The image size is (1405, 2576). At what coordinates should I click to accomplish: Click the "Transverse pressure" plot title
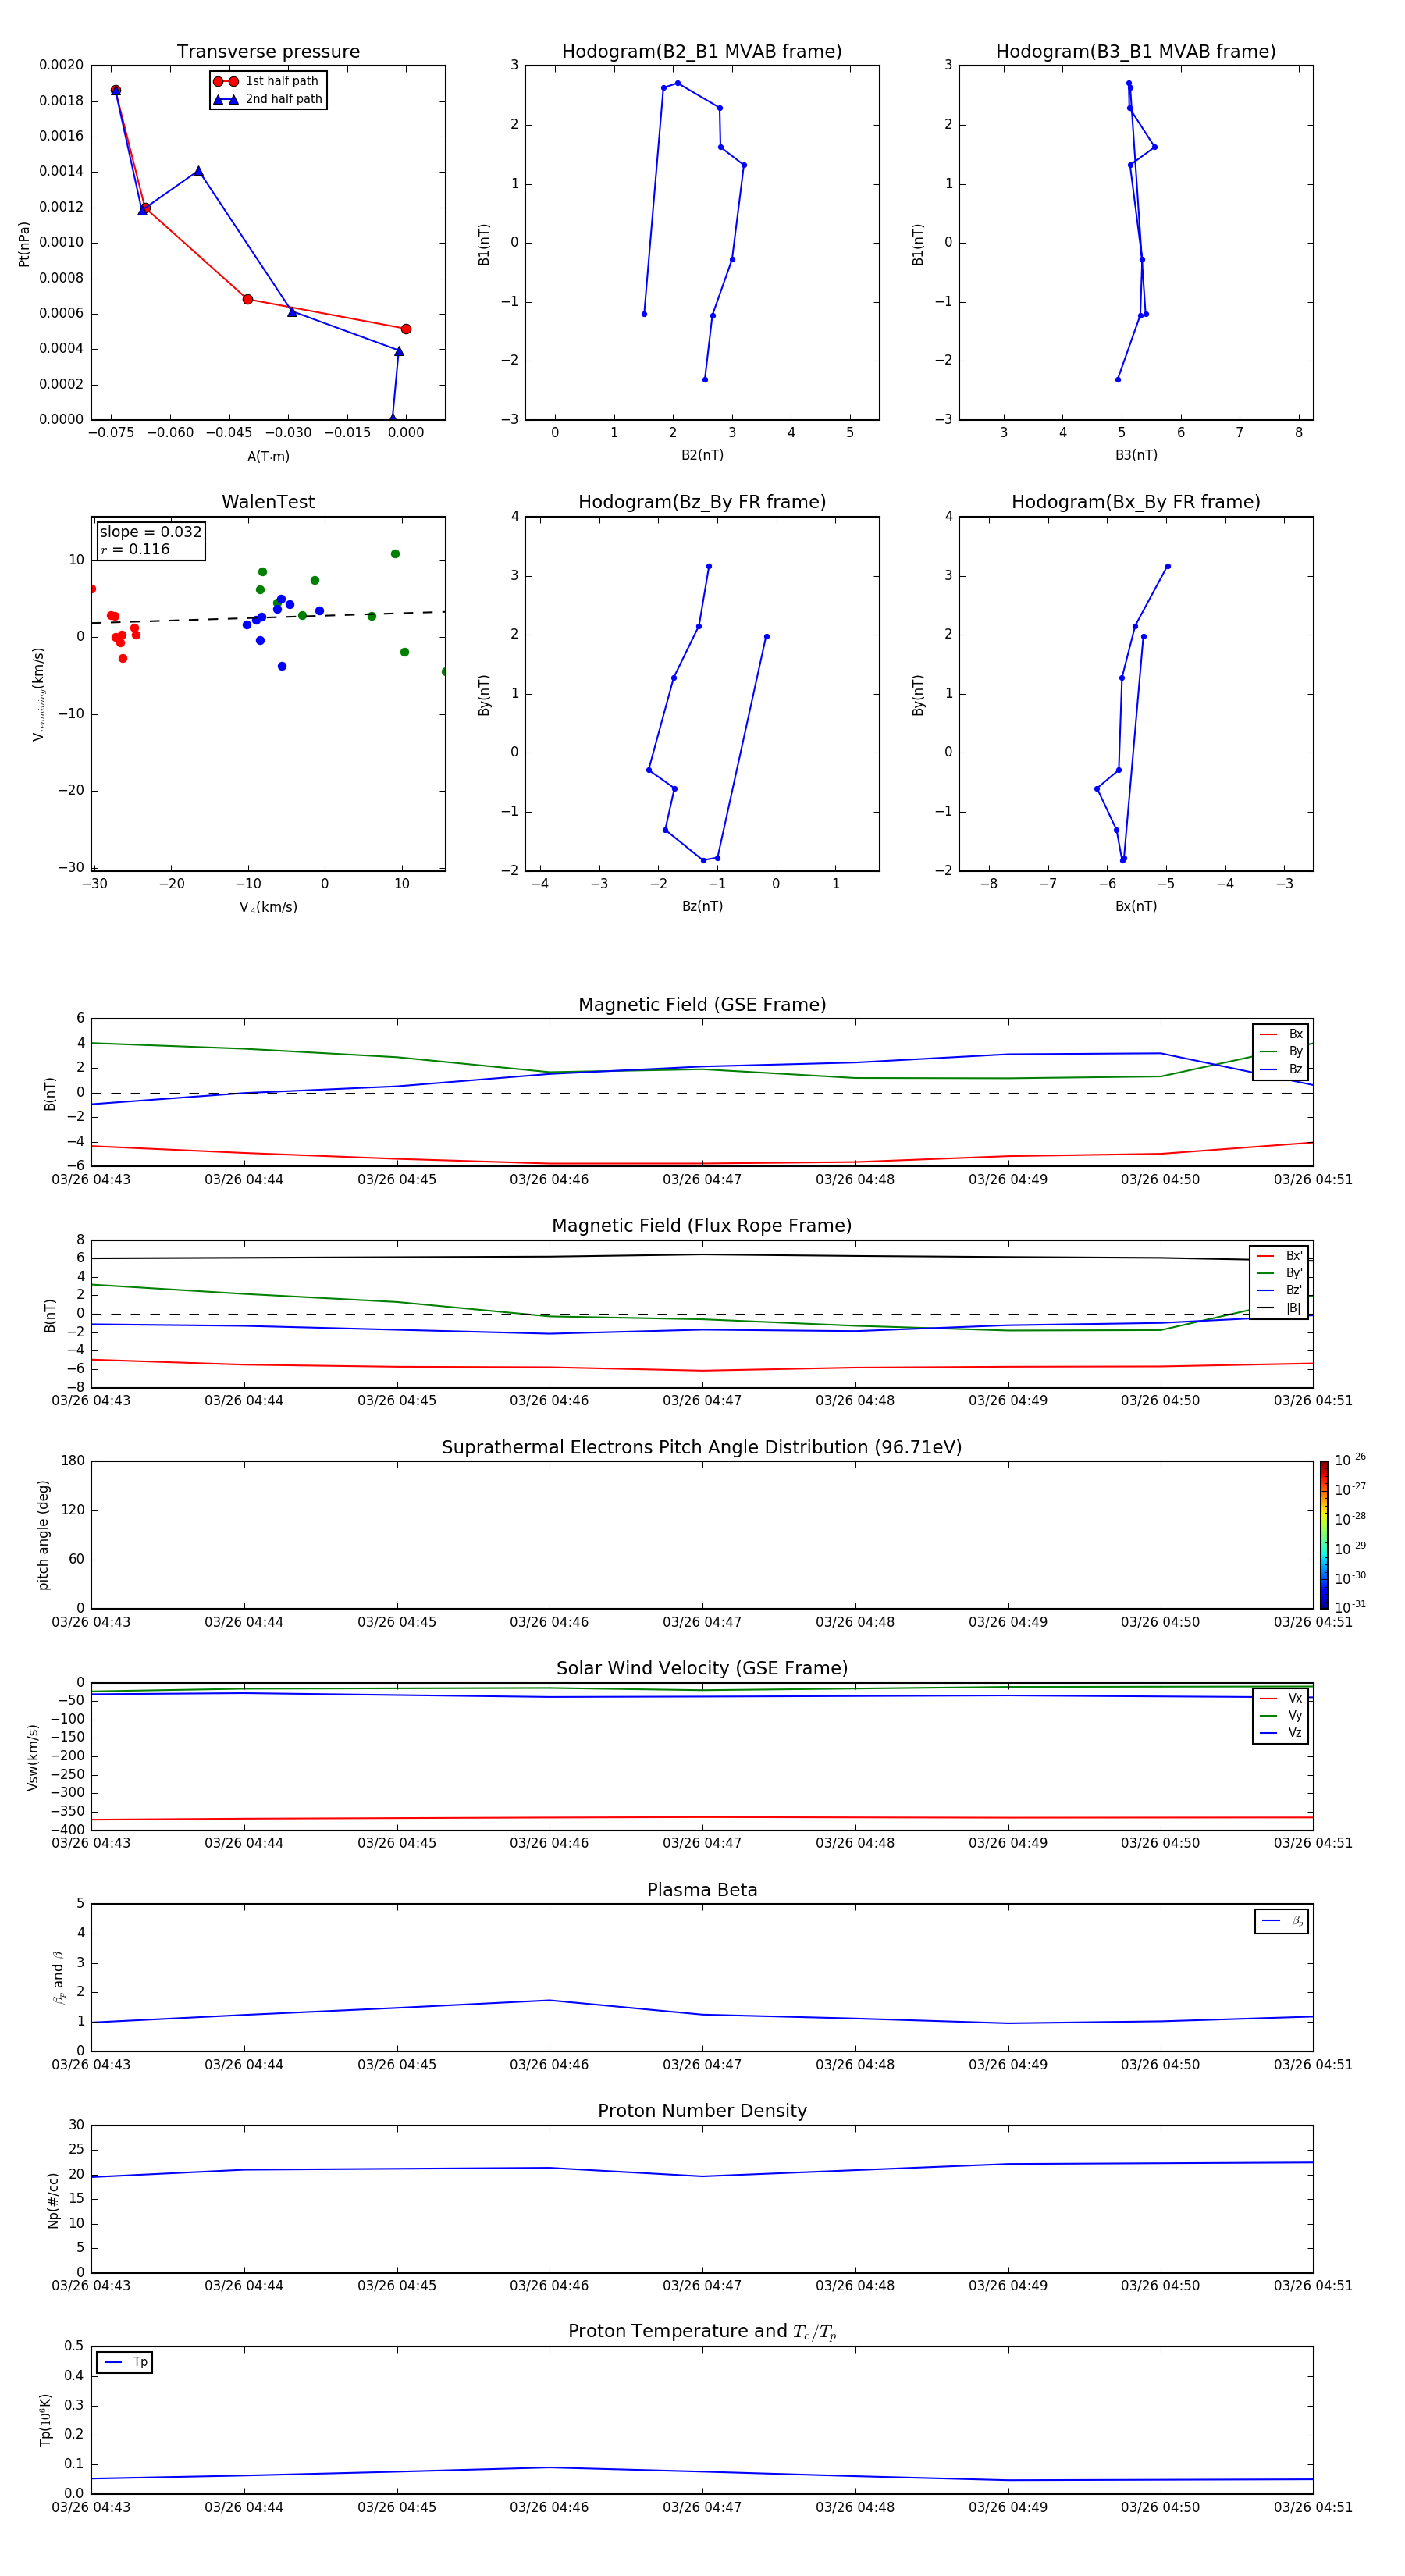tap(268, 52)
